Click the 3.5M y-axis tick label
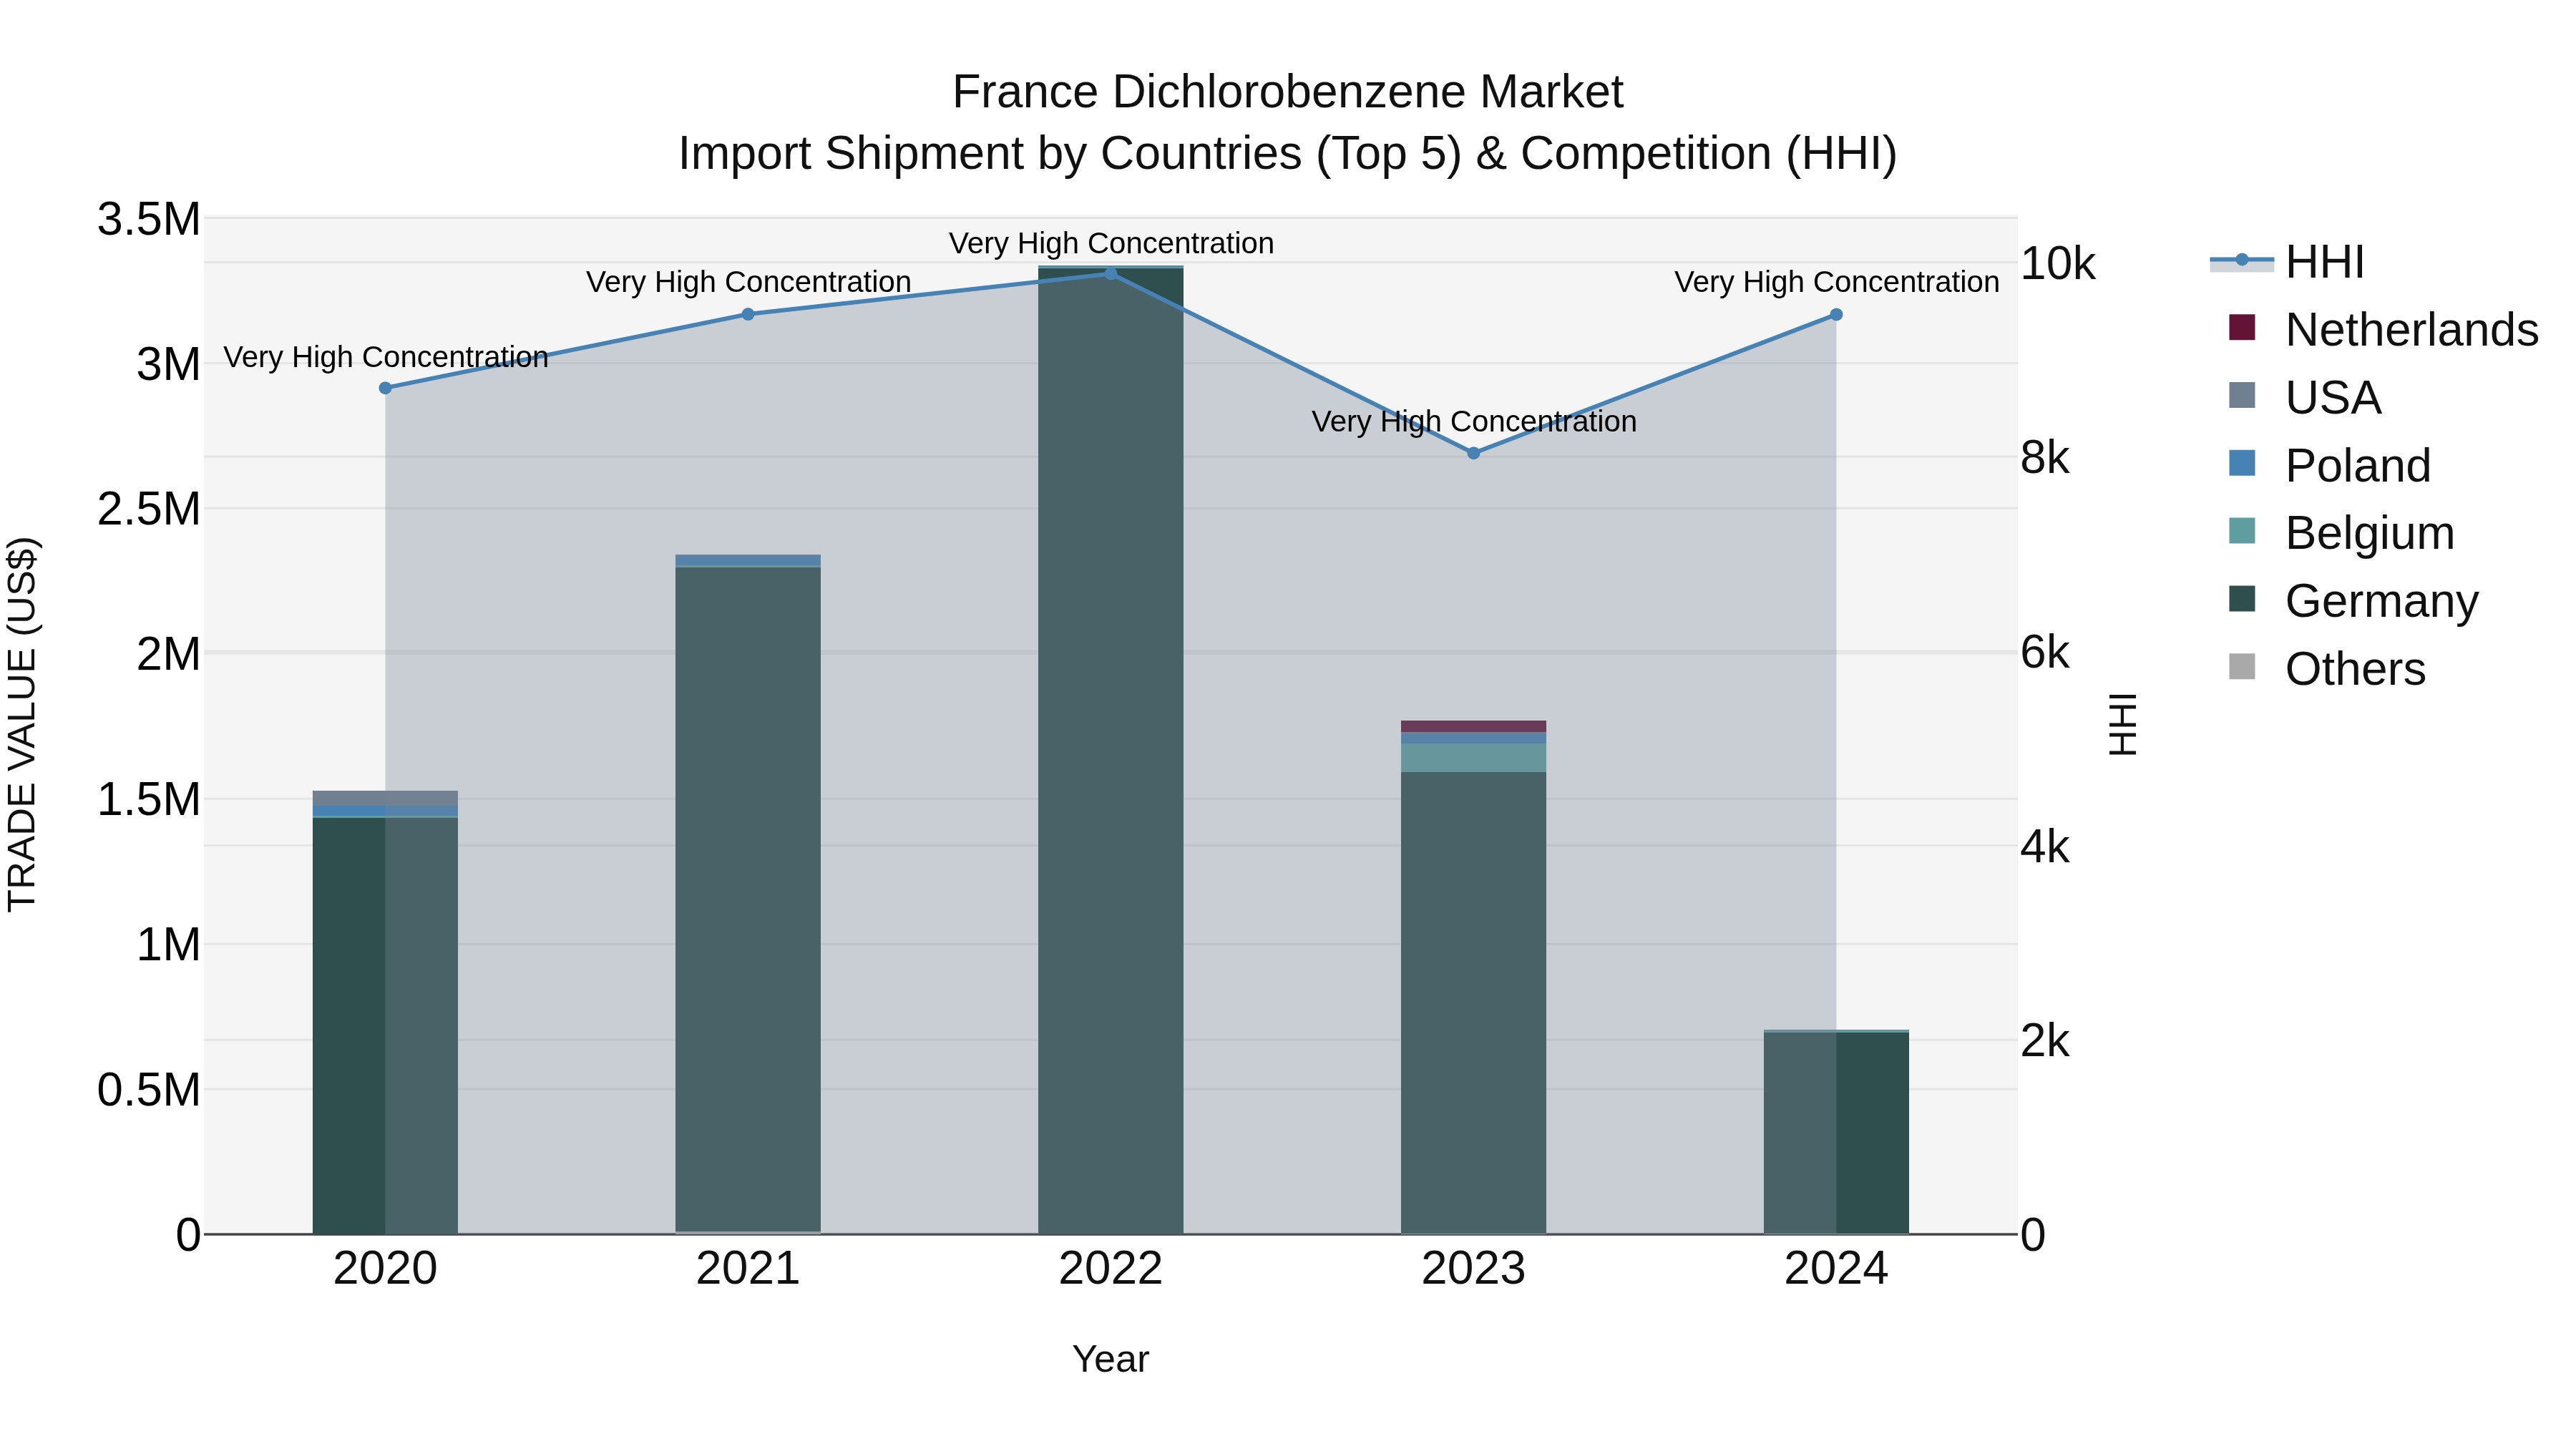This screenshot has width=2576, height=1449. [x=149, y=219]
